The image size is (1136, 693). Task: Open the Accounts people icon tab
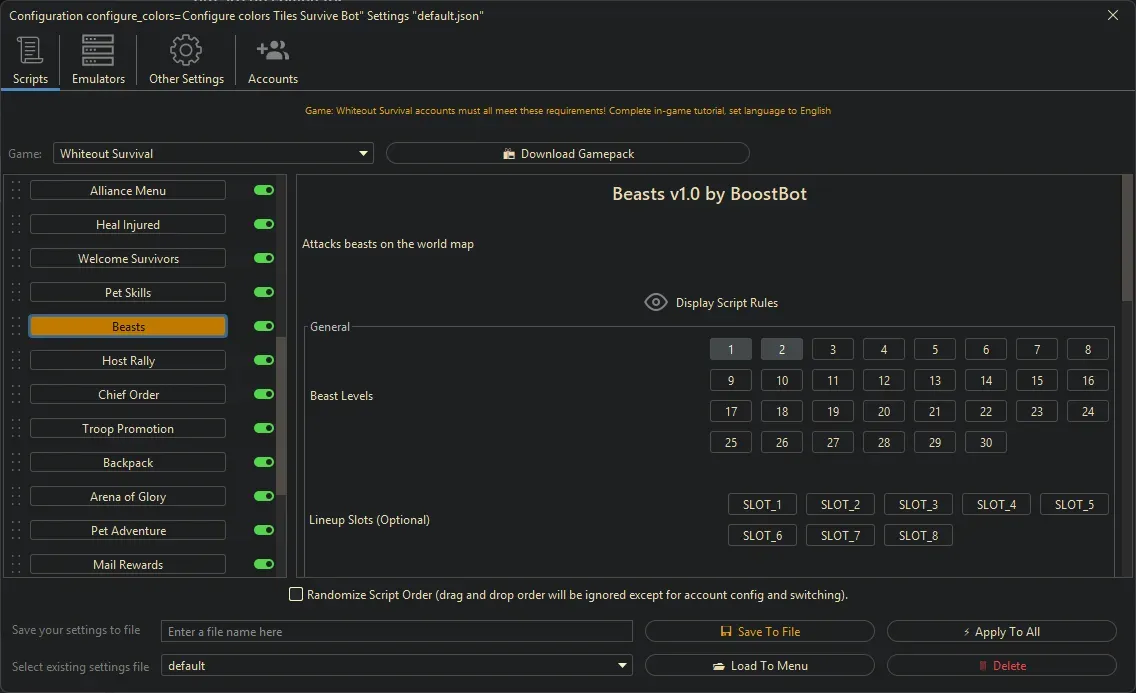(x=272, y=50)
